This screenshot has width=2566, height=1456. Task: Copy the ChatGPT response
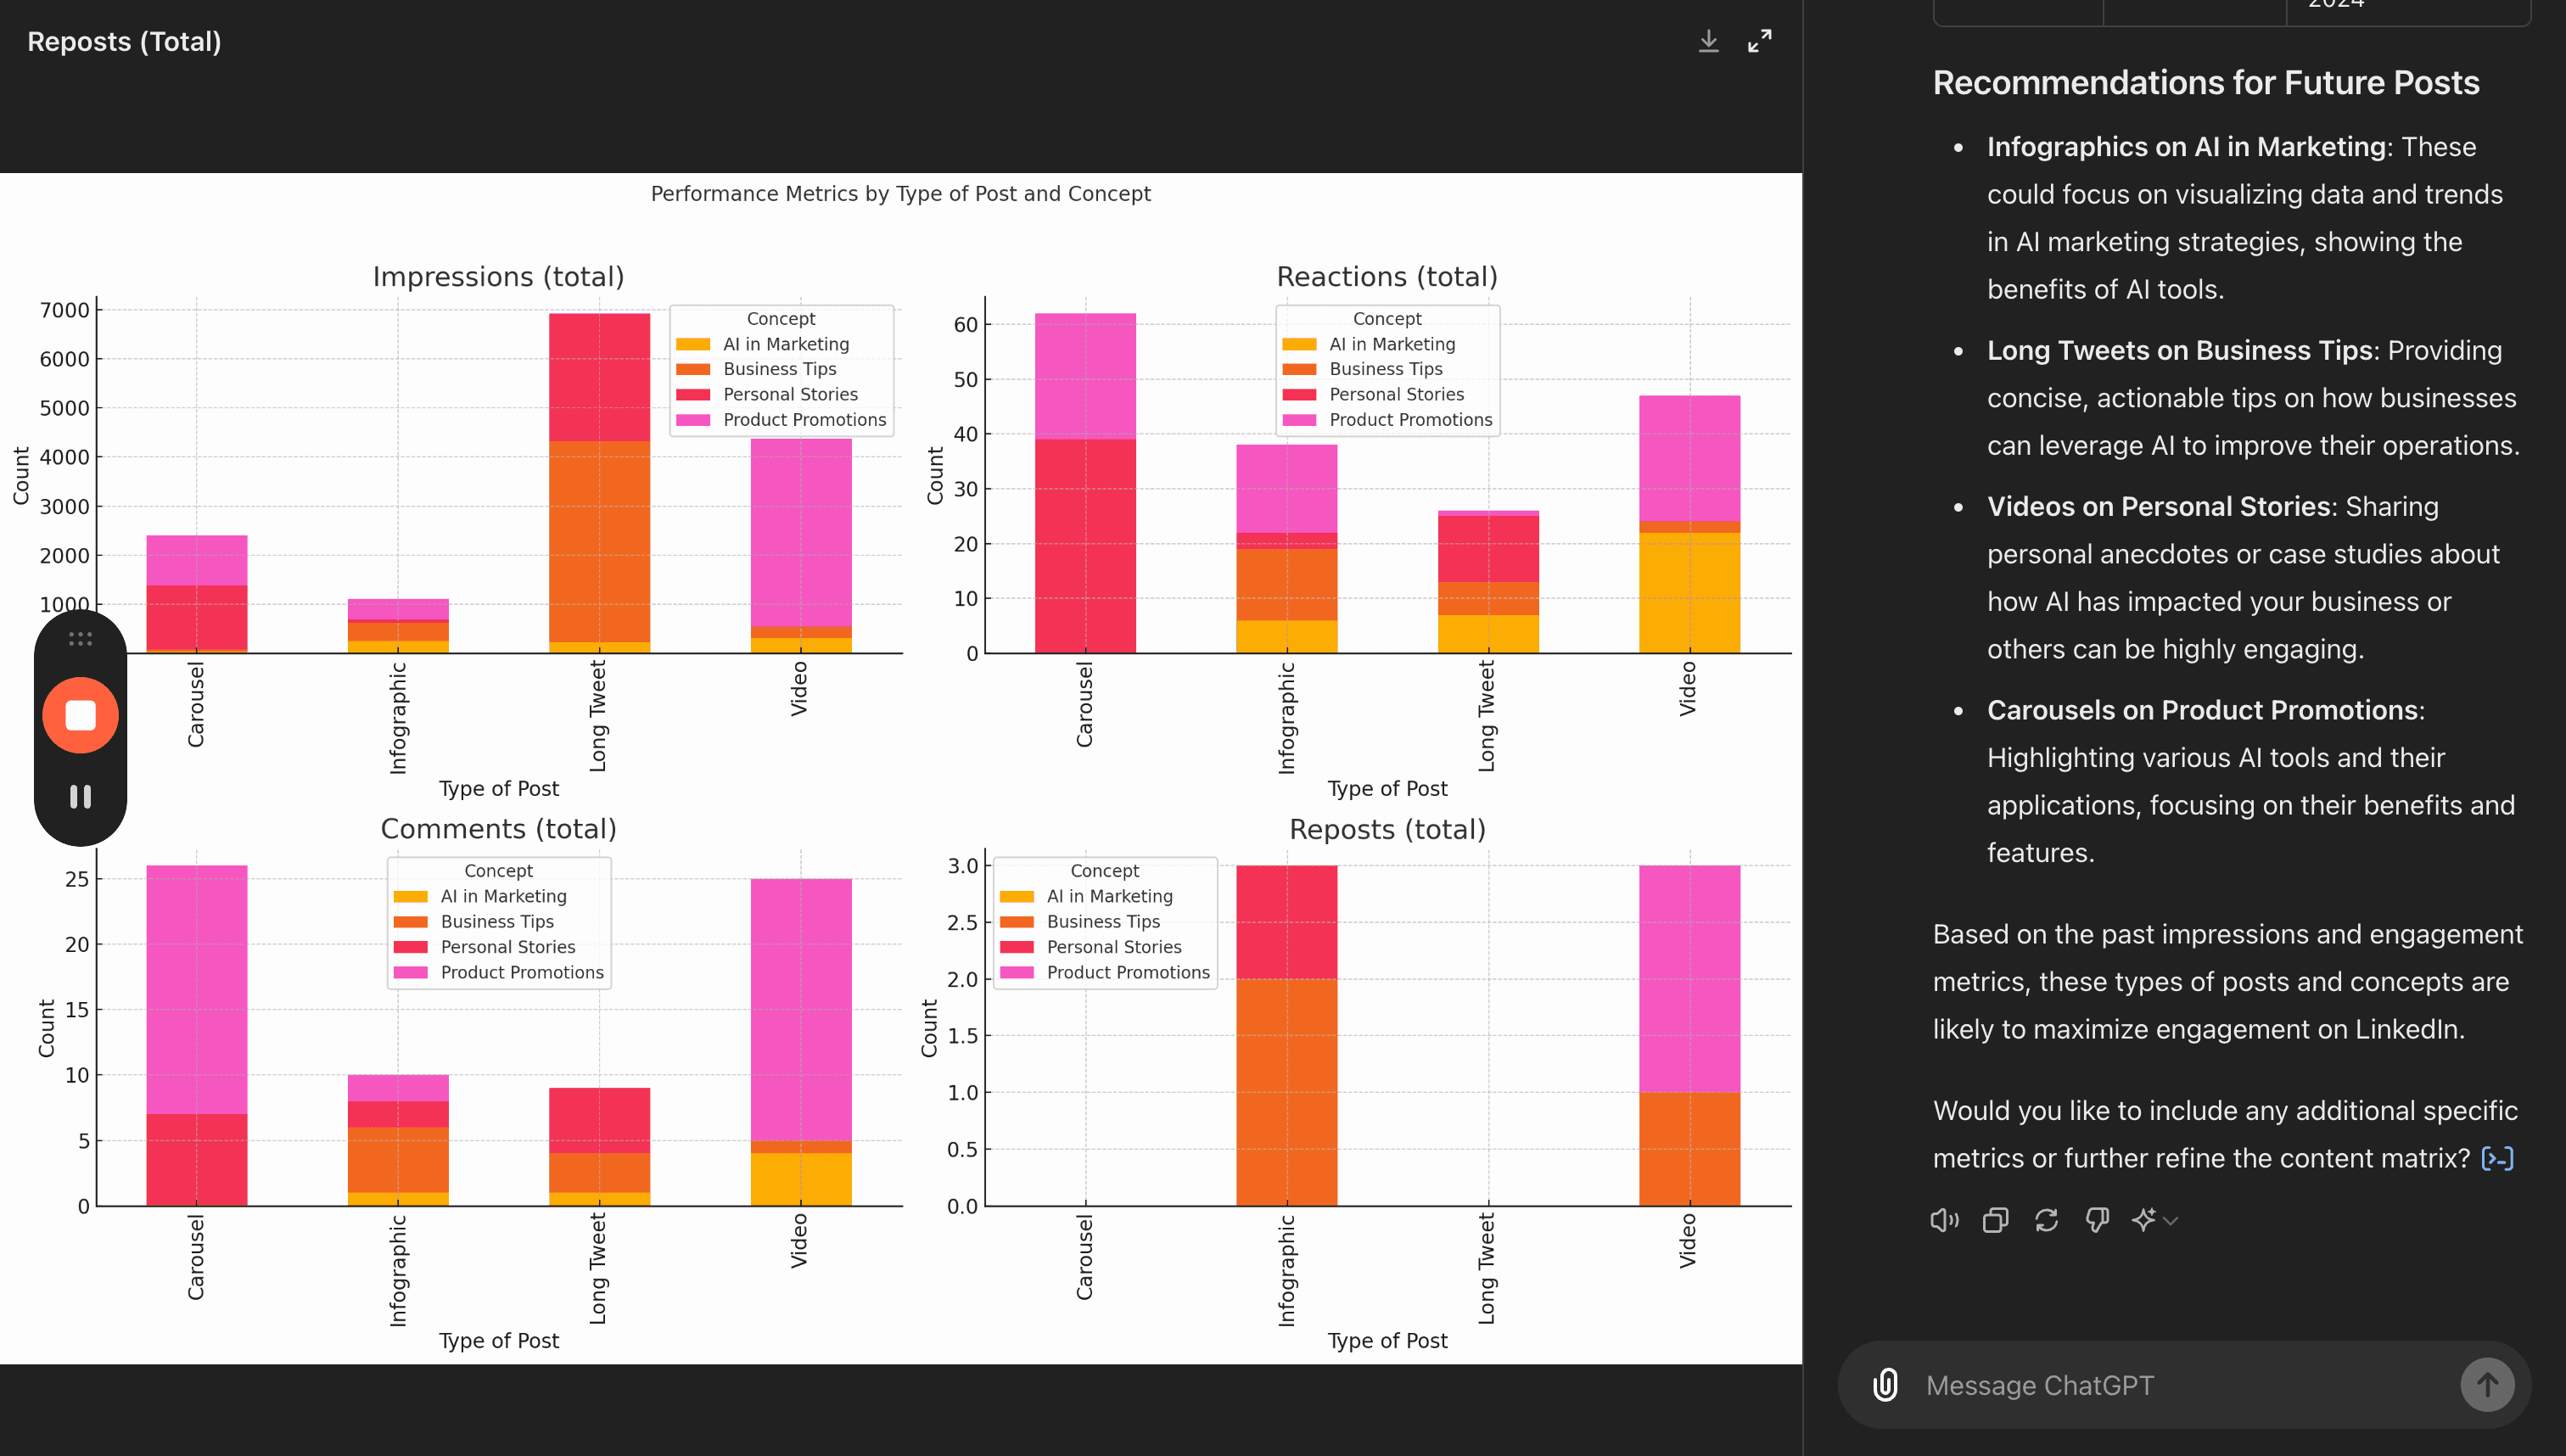[1995, 1220]
